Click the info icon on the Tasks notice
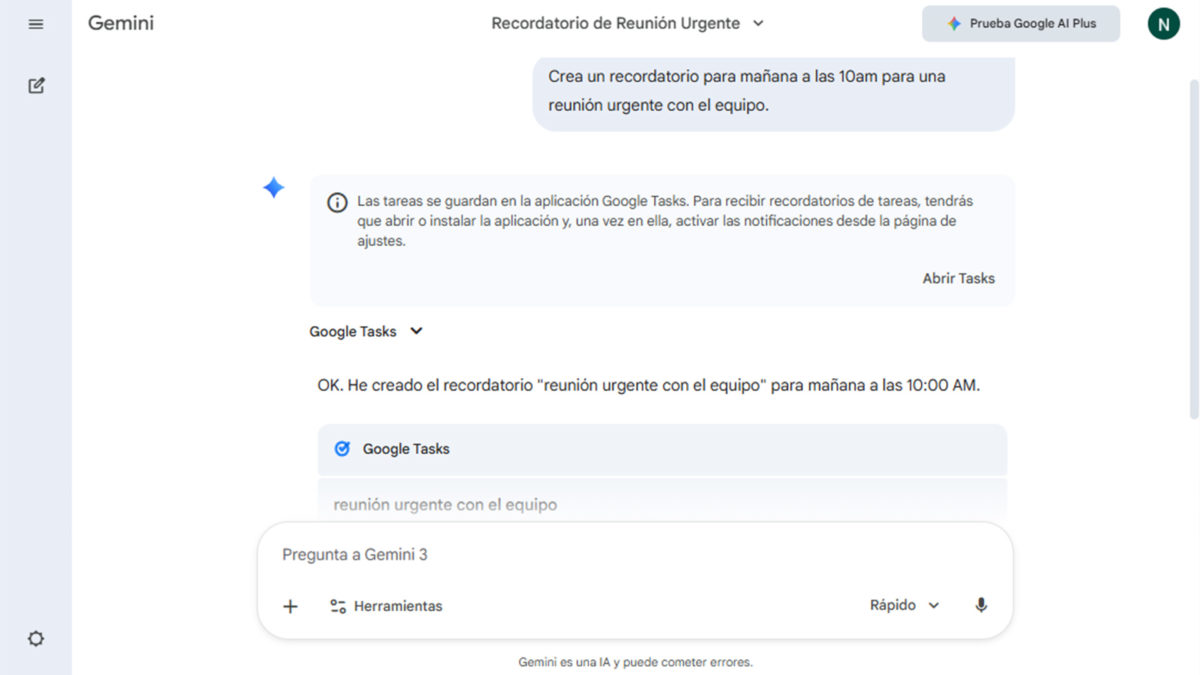Screen dimensions: 1200x675 coord(336,201)
